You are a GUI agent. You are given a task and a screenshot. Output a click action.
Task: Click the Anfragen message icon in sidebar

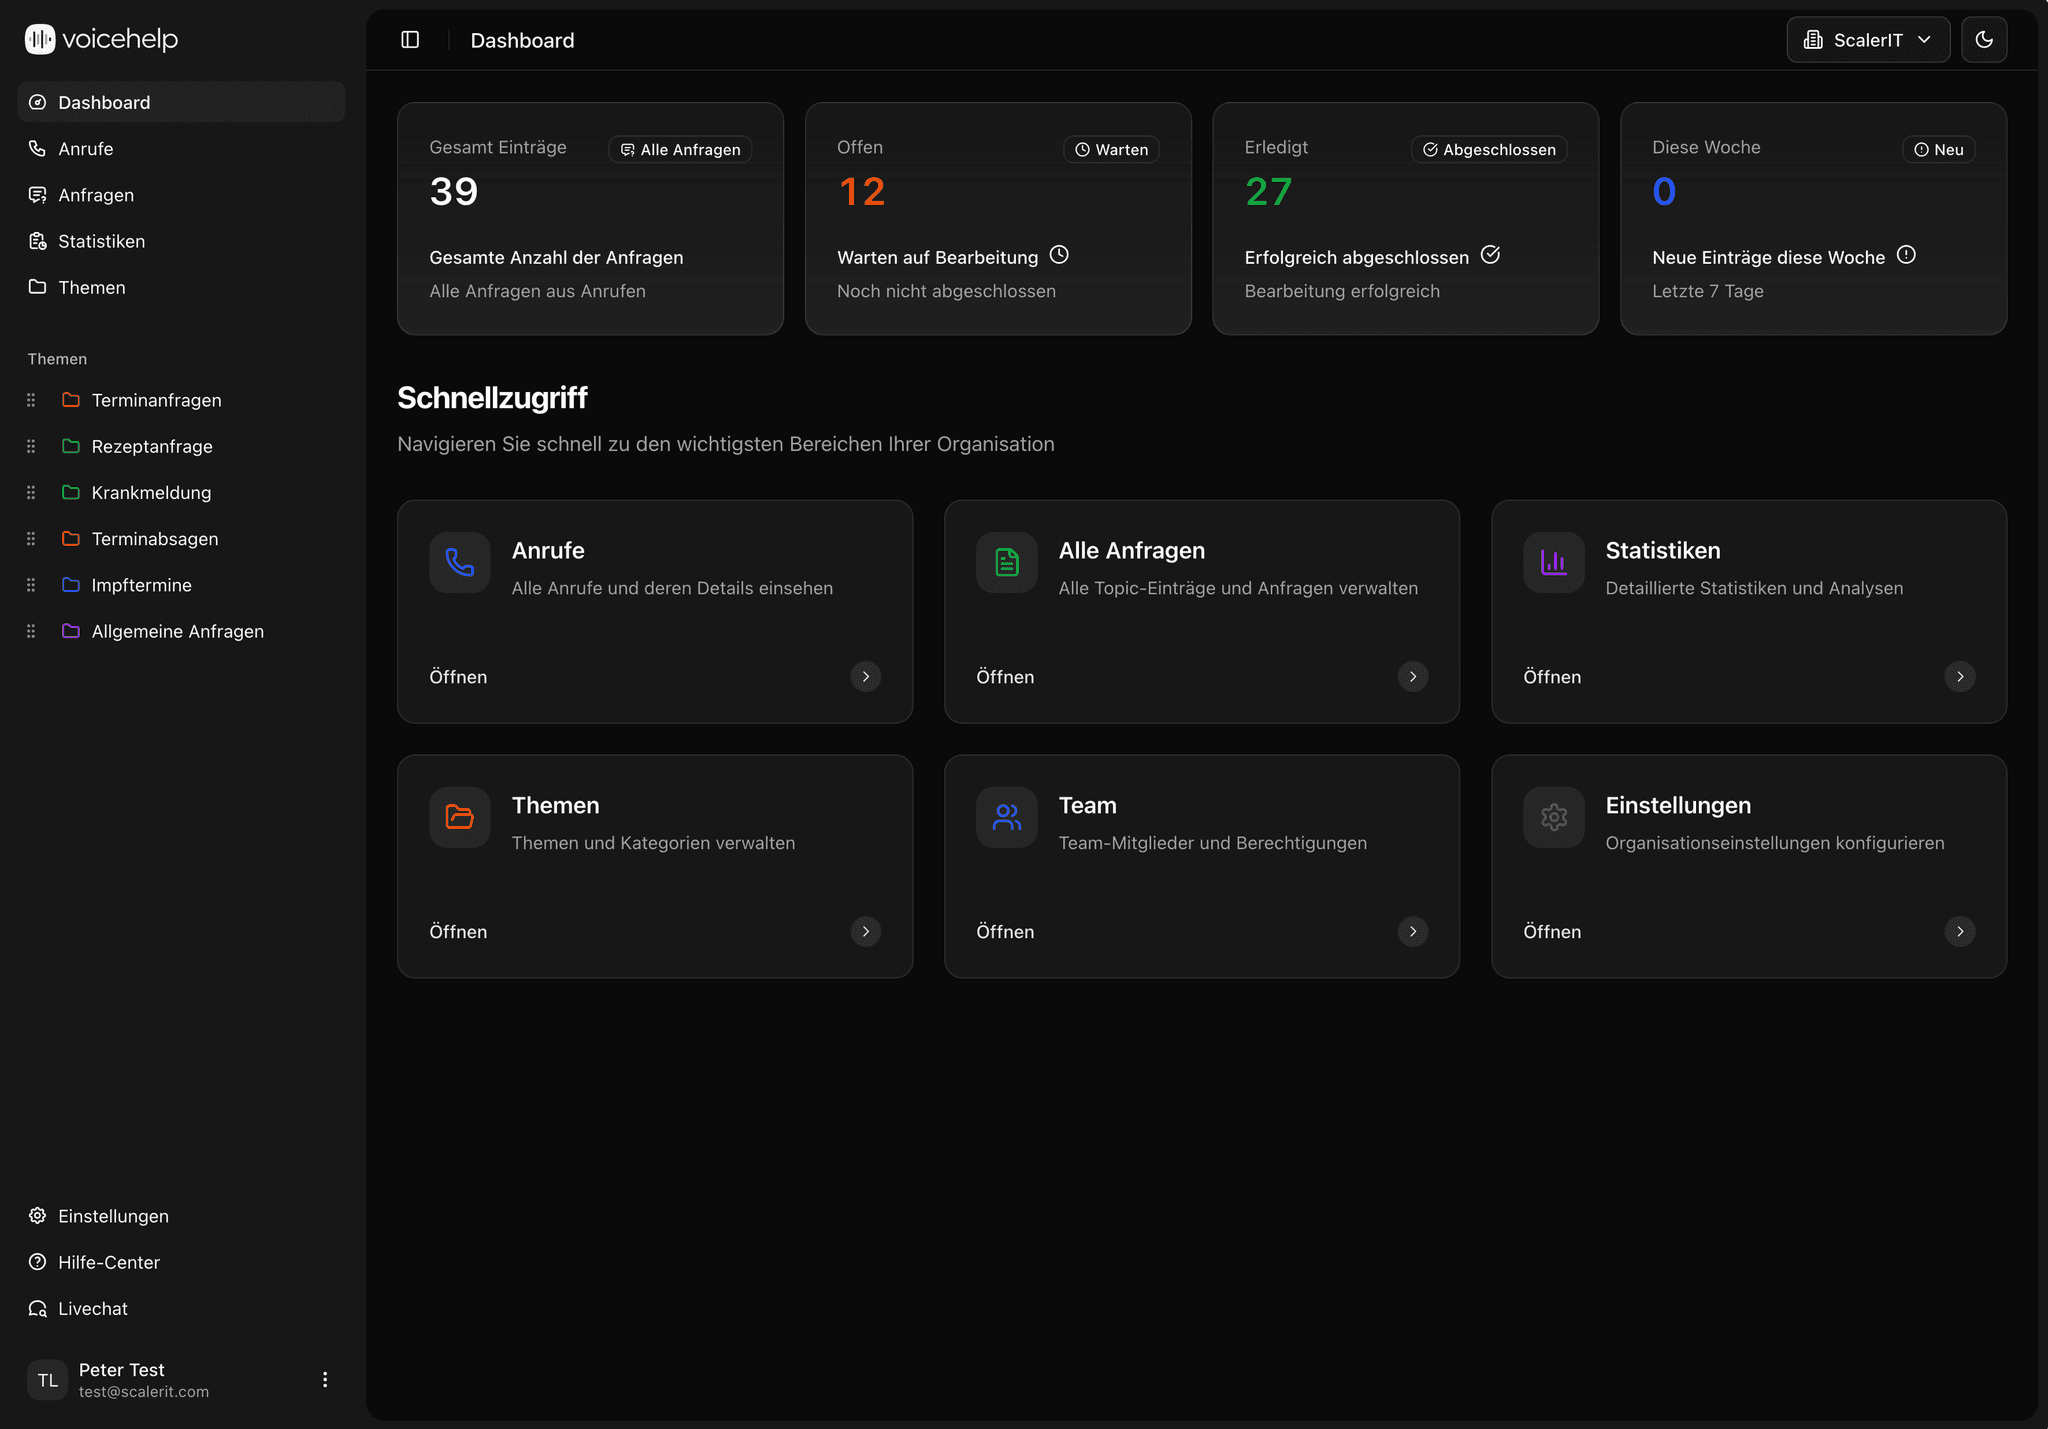coord(38,195)
